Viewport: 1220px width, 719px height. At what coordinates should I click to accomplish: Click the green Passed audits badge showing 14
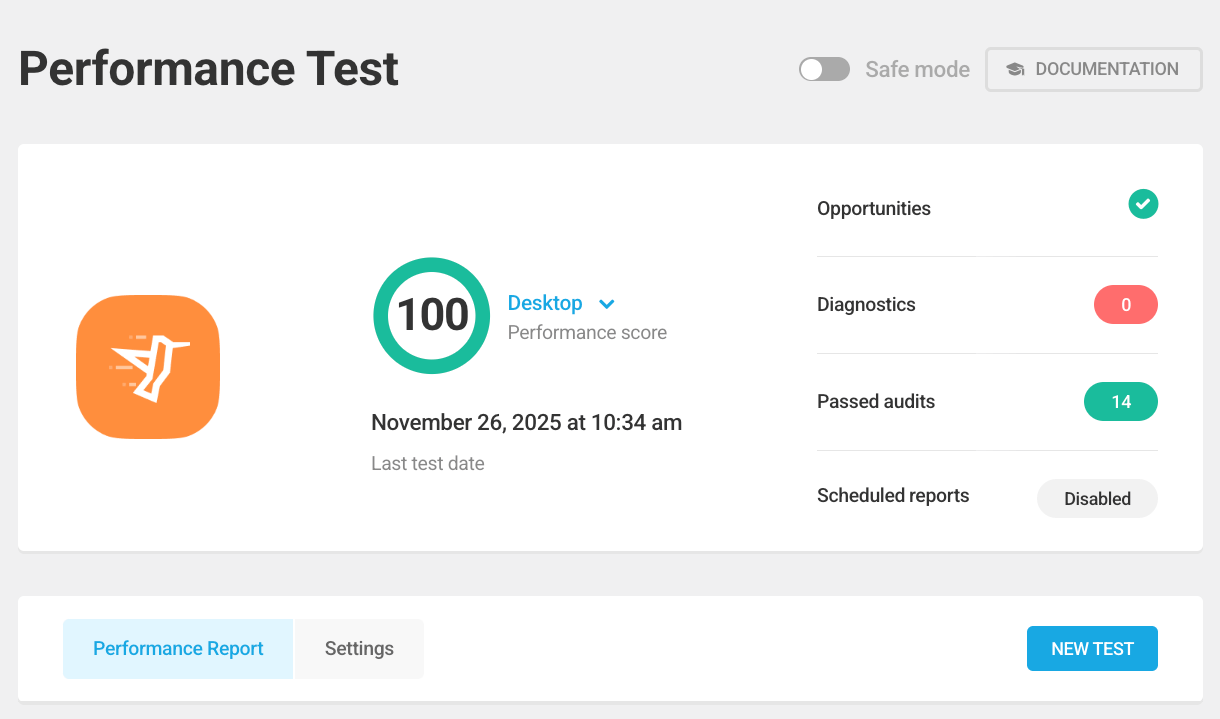[x=1121, y=401]
